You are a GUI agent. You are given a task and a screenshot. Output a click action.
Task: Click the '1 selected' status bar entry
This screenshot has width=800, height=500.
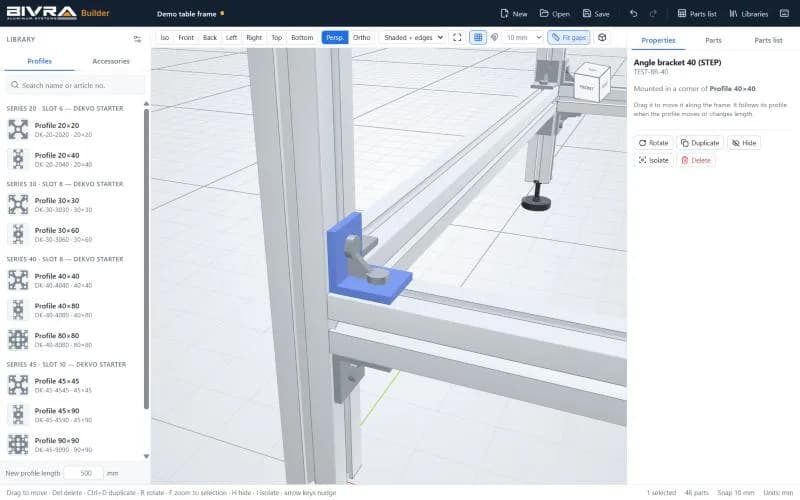point(661,492)
